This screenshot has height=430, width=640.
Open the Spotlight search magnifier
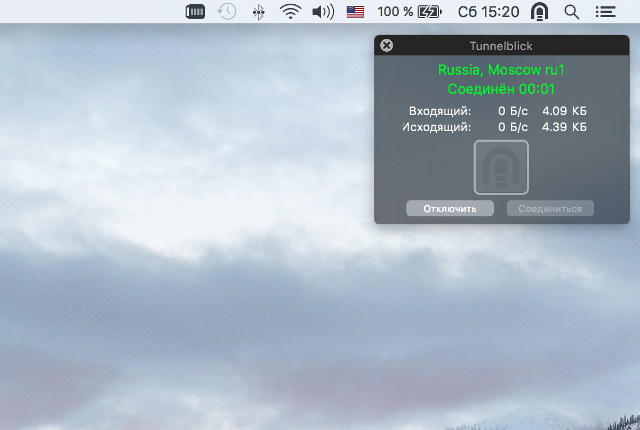[x=571, y=12]
